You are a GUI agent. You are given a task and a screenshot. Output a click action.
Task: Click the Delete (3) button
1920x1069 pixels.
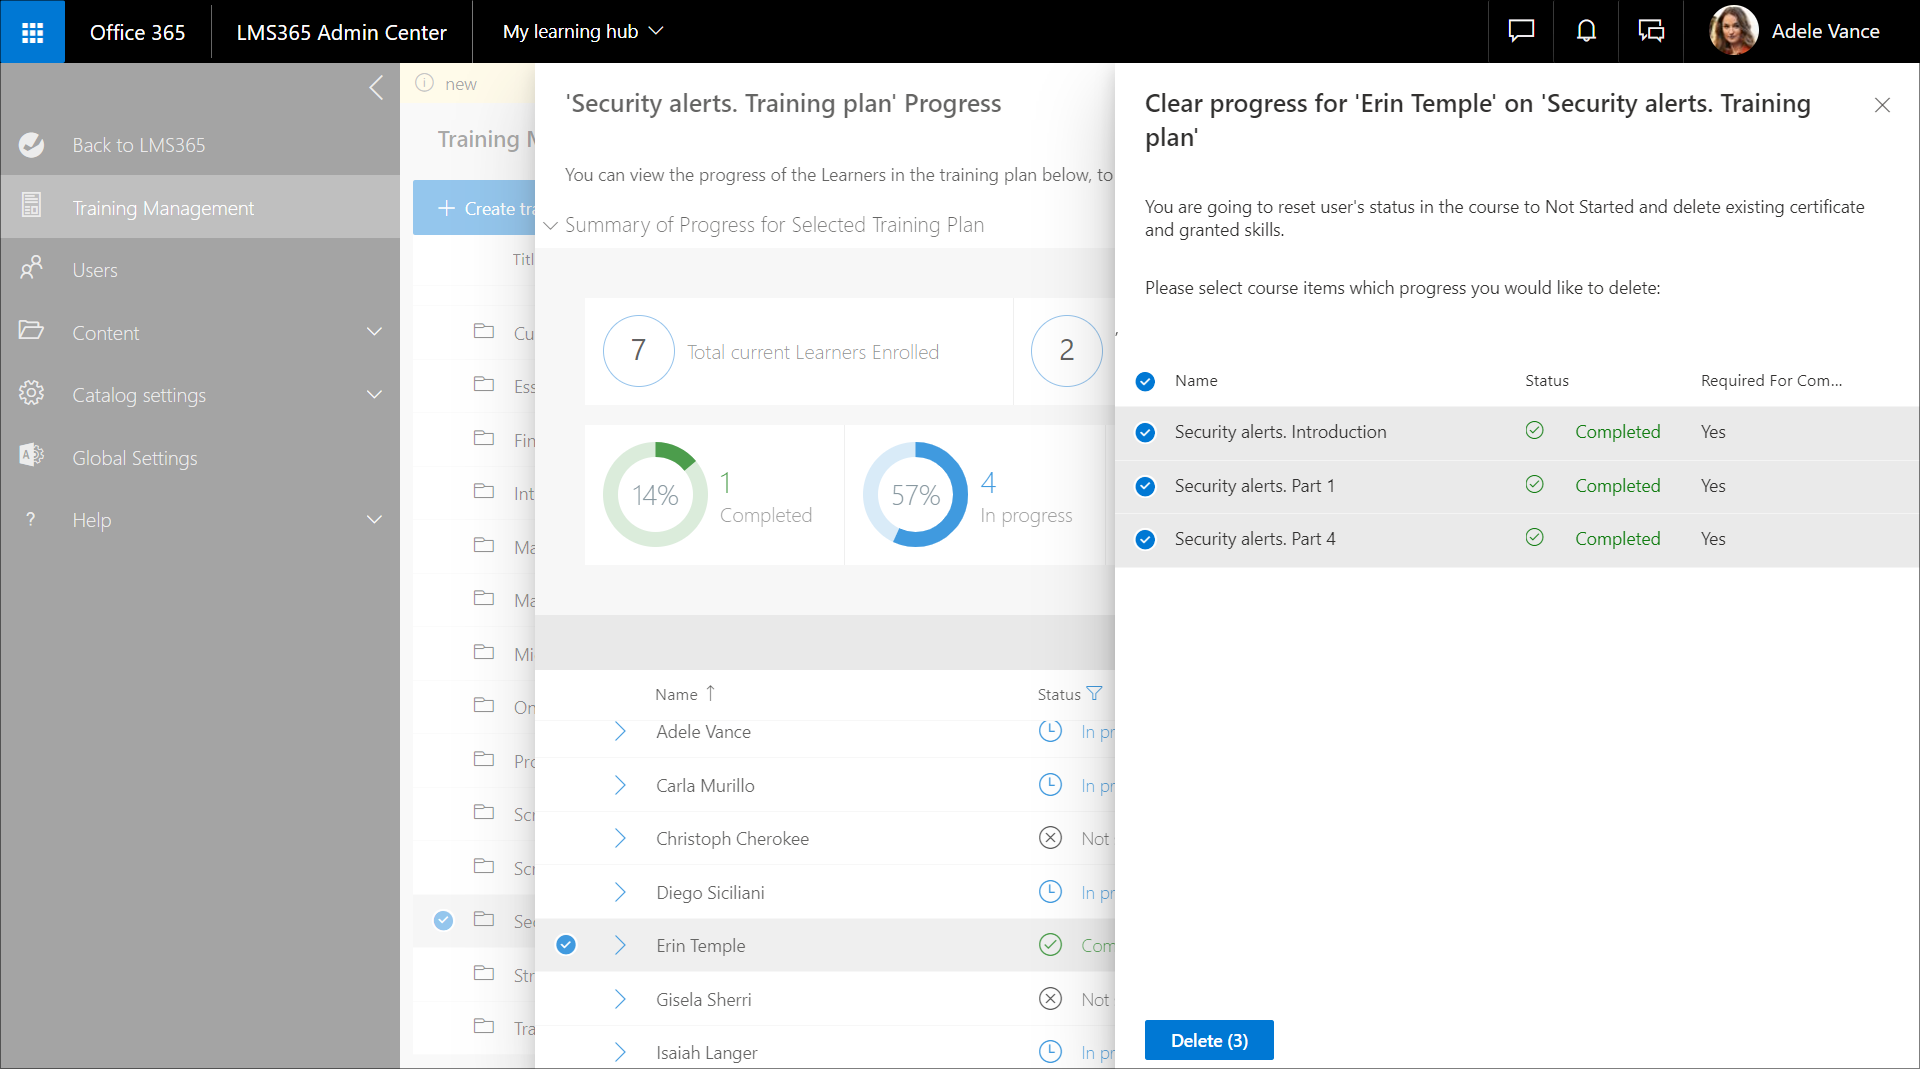click(x=1208, y=1040)
